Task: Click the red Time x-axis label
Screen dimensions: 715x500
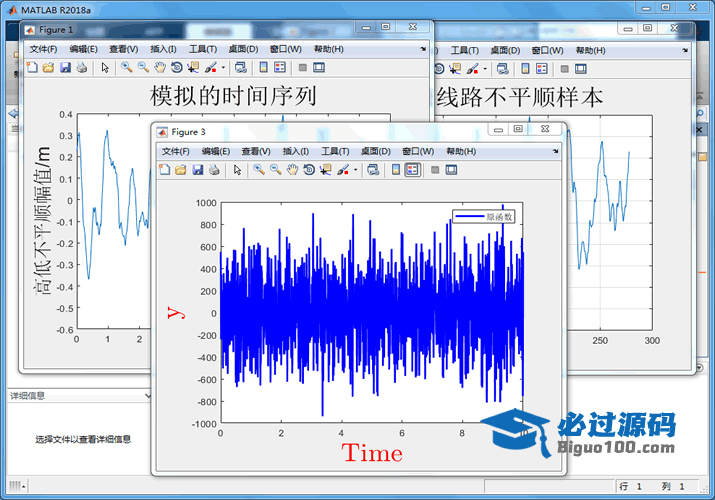Action: tap(372, 453)
